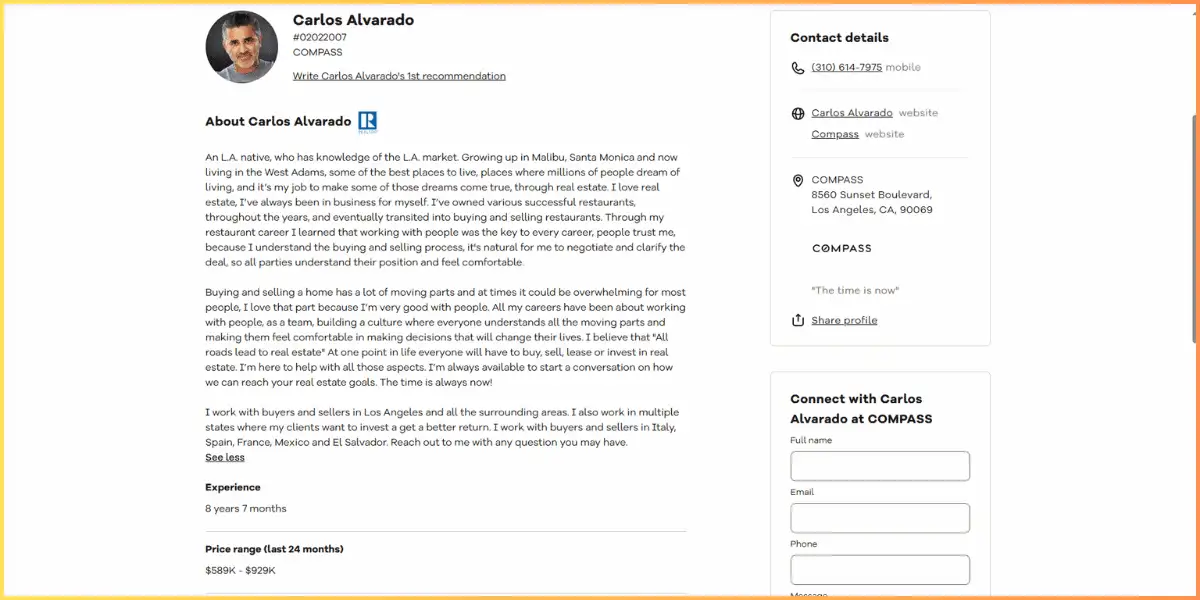Click the Share profile link
The image size is (1200, 600).
844,320
